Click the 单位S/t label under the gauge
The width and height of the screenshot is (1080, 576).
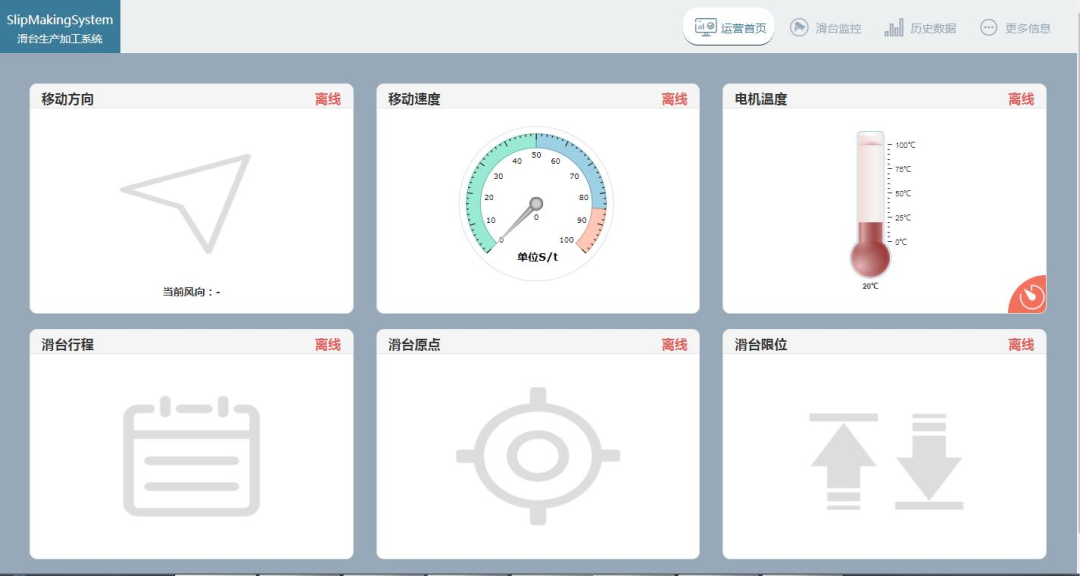537,255
